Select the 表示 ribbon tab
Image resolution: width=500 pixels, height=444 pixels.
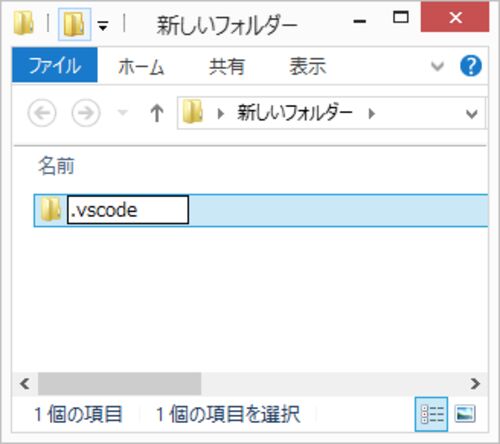click(307, 66)
